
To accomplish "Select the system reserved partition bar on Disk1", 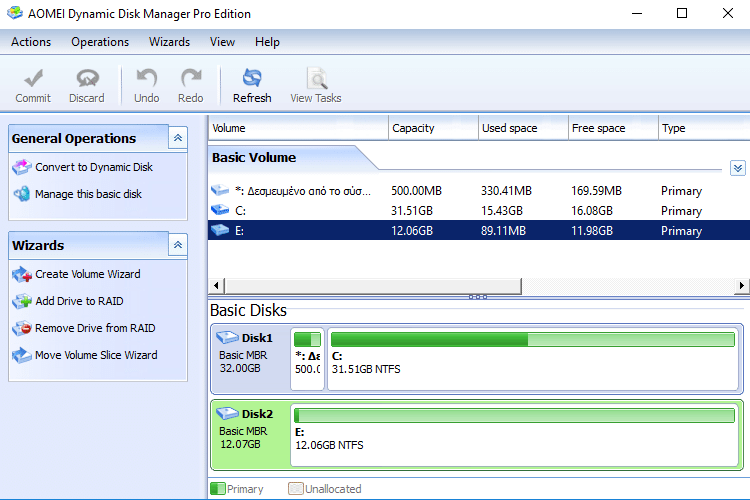I will click(x=307, y=339).
